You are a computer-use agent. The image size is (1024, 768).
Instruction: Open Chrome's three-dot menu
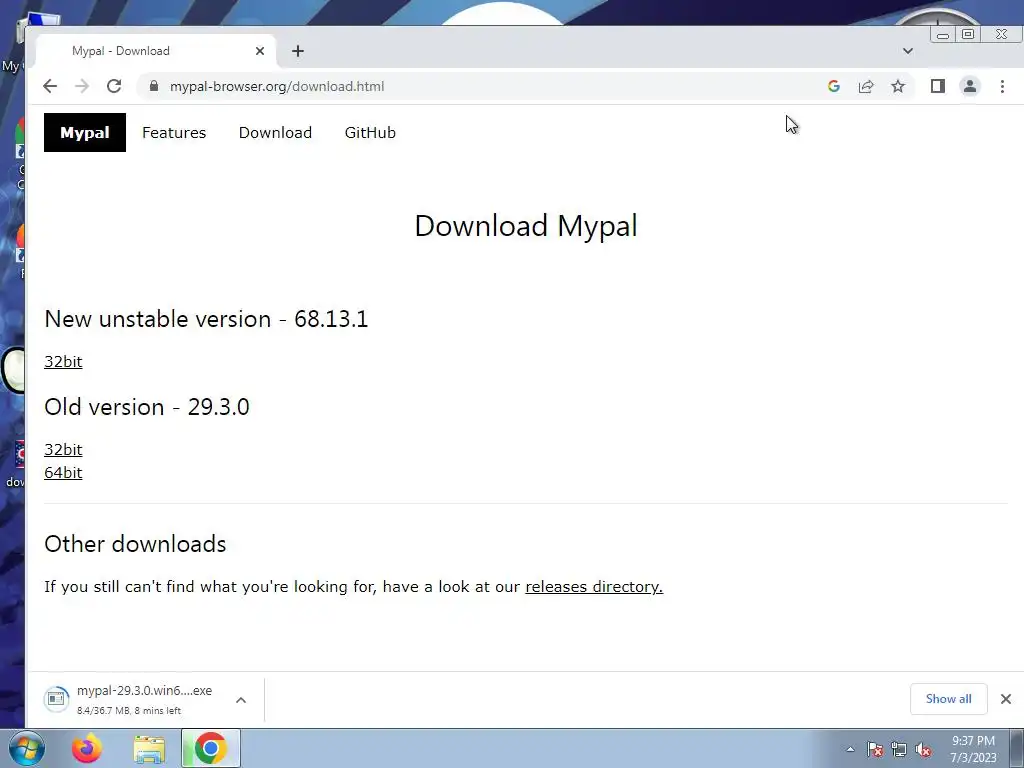coord(1002,86)
